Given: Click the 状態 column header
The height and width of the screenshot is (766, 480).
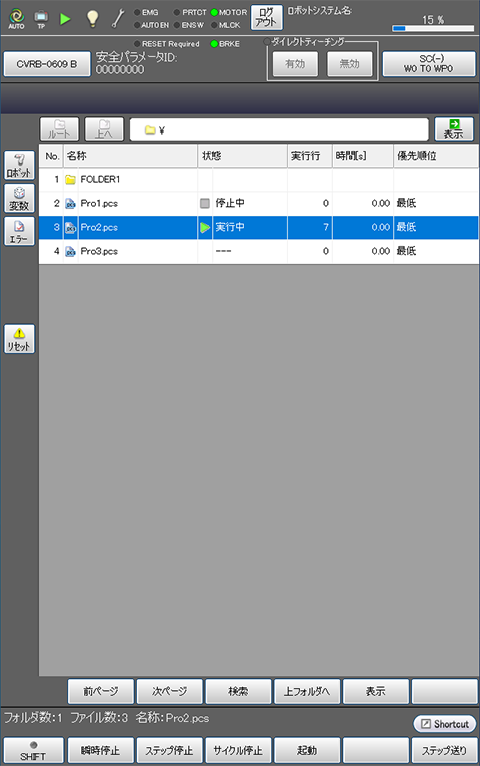Looking at the screenshot, I should tap(242, 156).
